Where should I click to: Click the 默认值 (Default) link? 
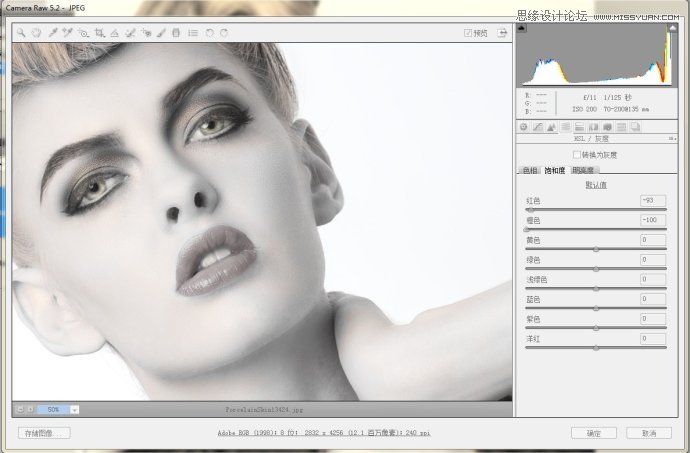coord(596,185)
